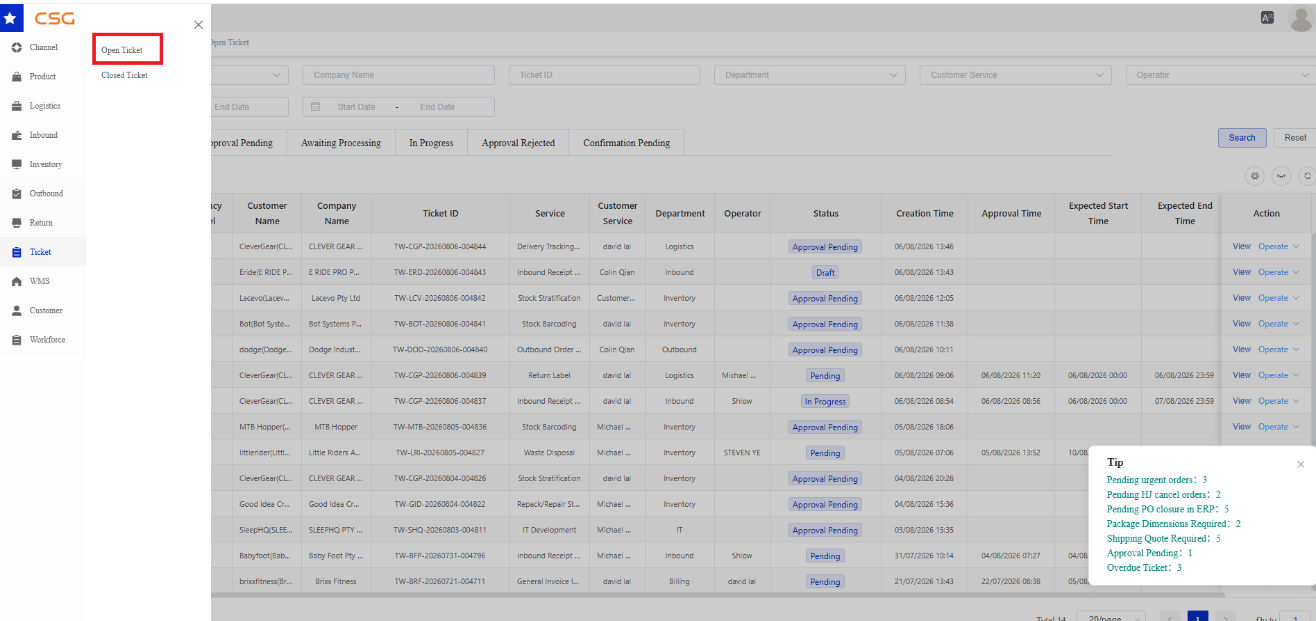1316x621 pixels.
Task: Open Operate dropdown for ticket 004836
Action: pyautogui.click(x=1278, y=427)
